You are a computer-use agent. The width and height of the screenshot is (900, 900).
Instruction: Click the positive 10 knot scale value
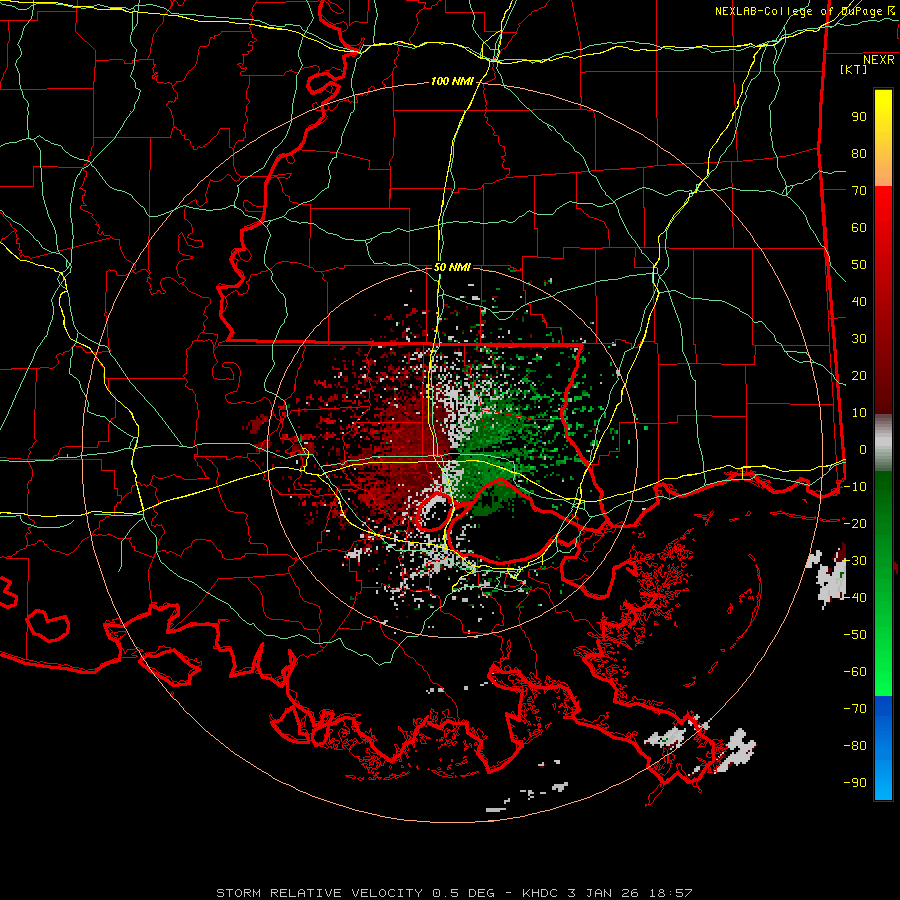click(x=859, y=413)
